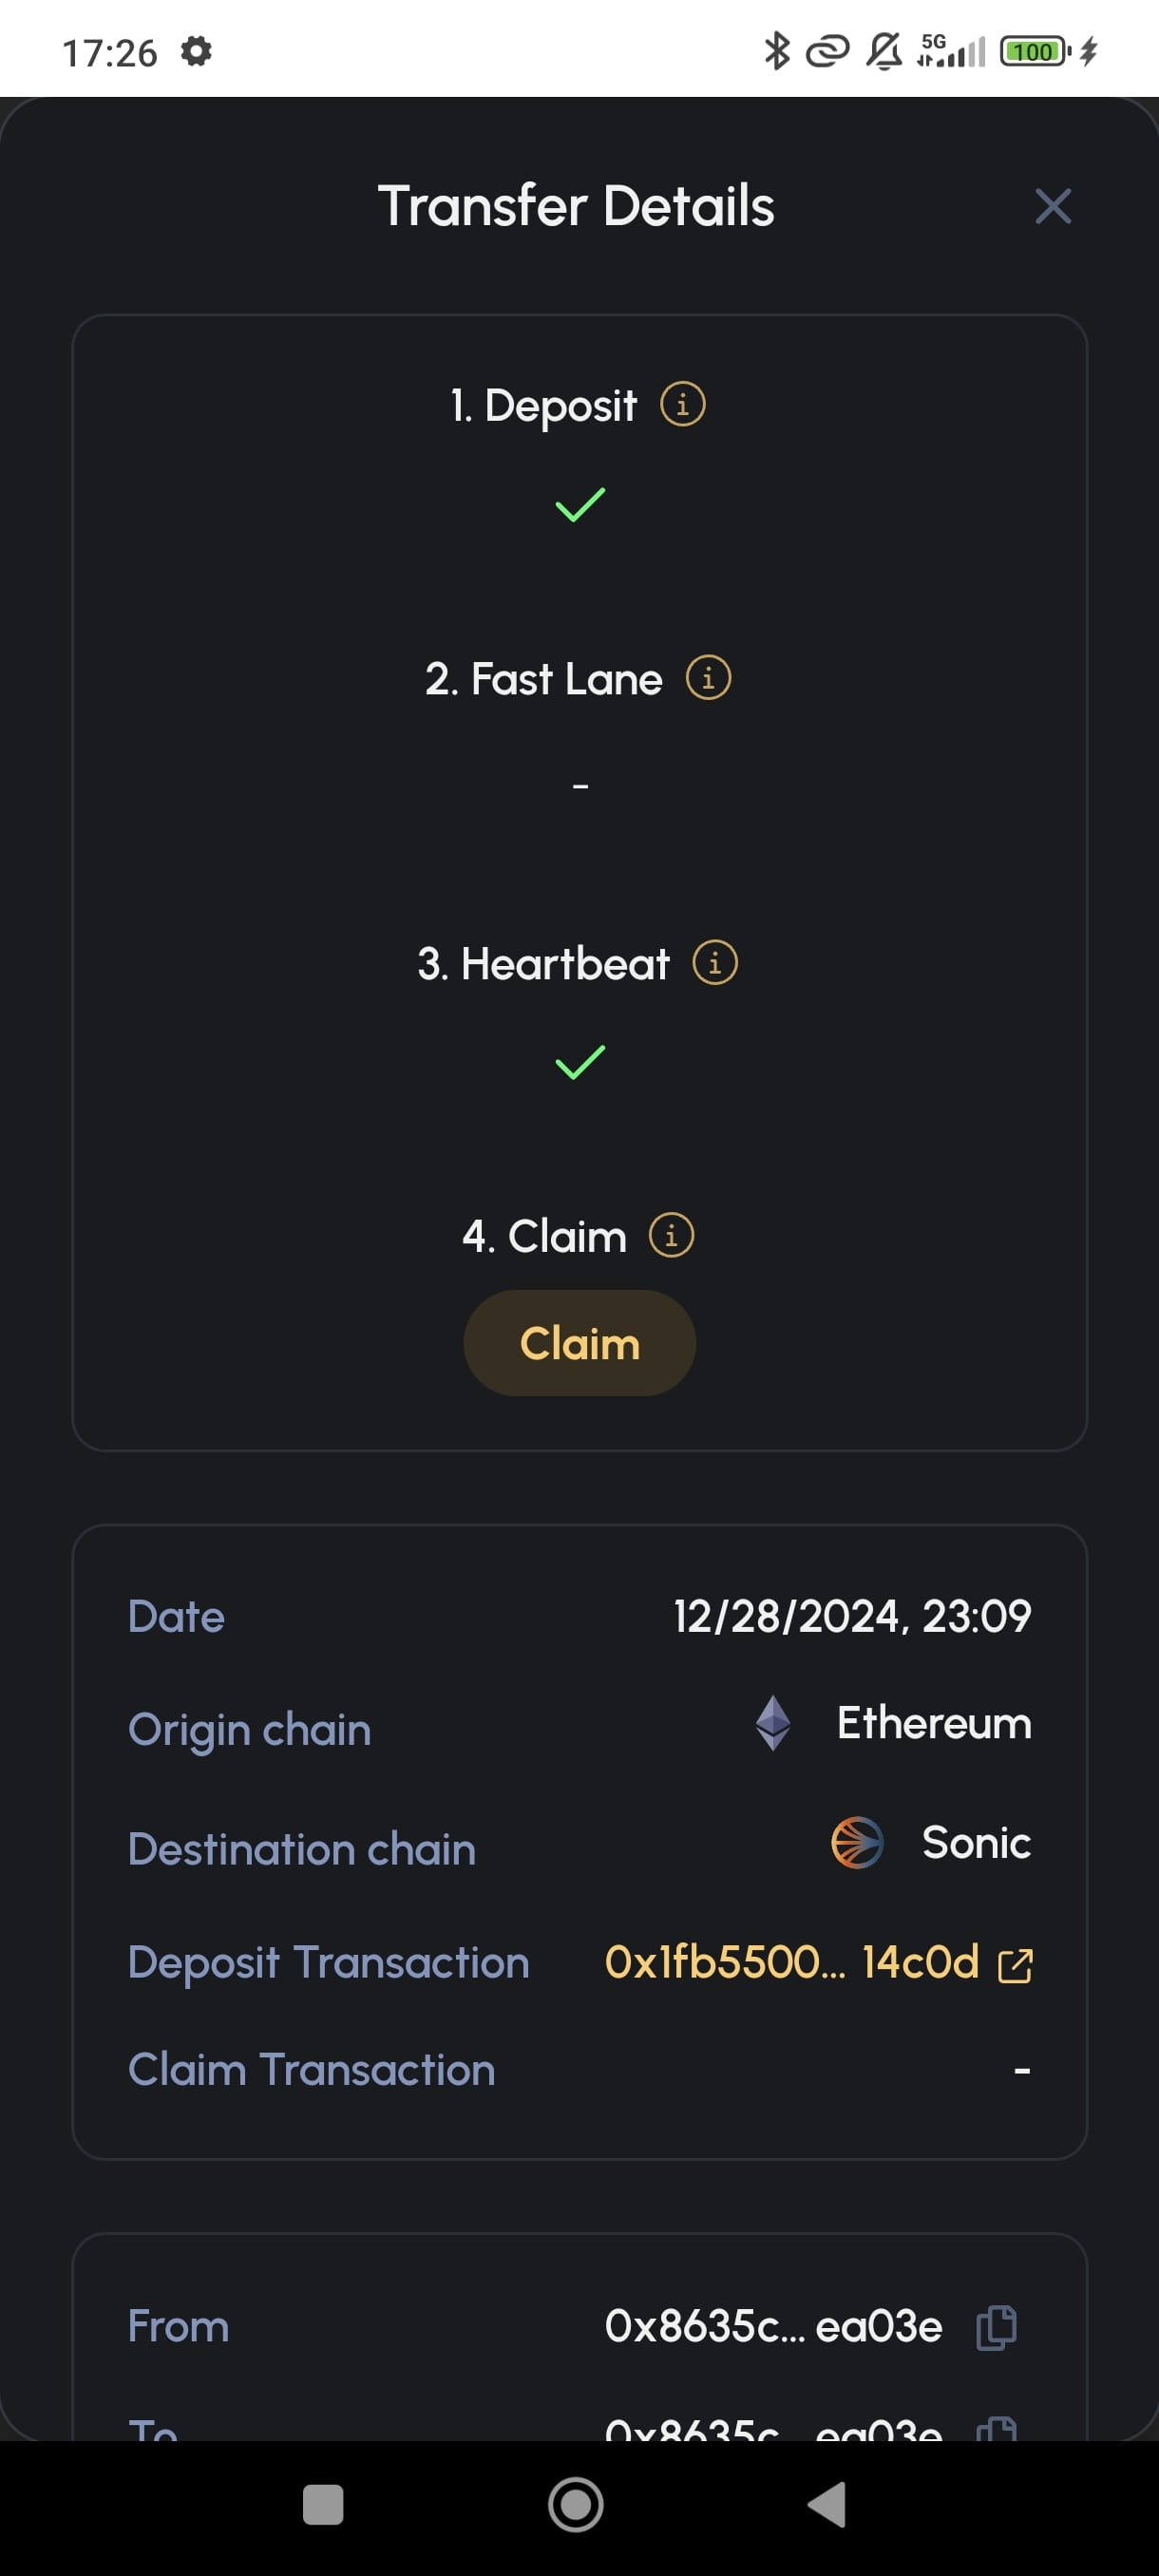Open the Deposit step info tooltip

(x=683, y=405)
